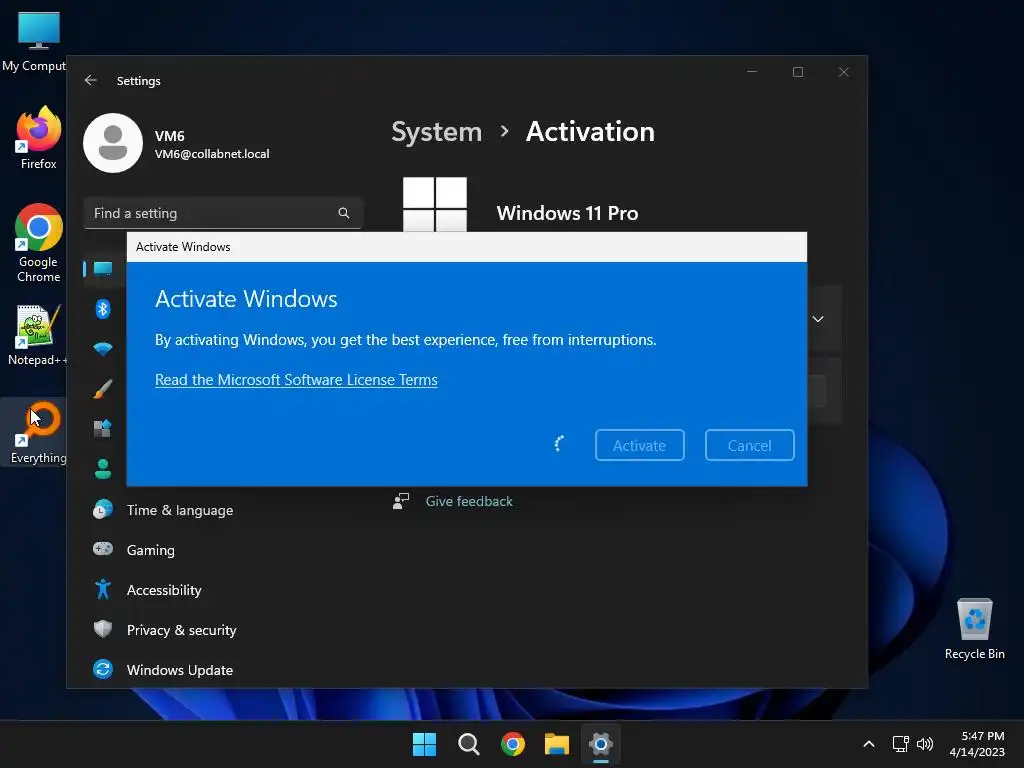Open Apps sidebar icon
The height and width of the screenshot is (768, 1024).
click(103, 428)
